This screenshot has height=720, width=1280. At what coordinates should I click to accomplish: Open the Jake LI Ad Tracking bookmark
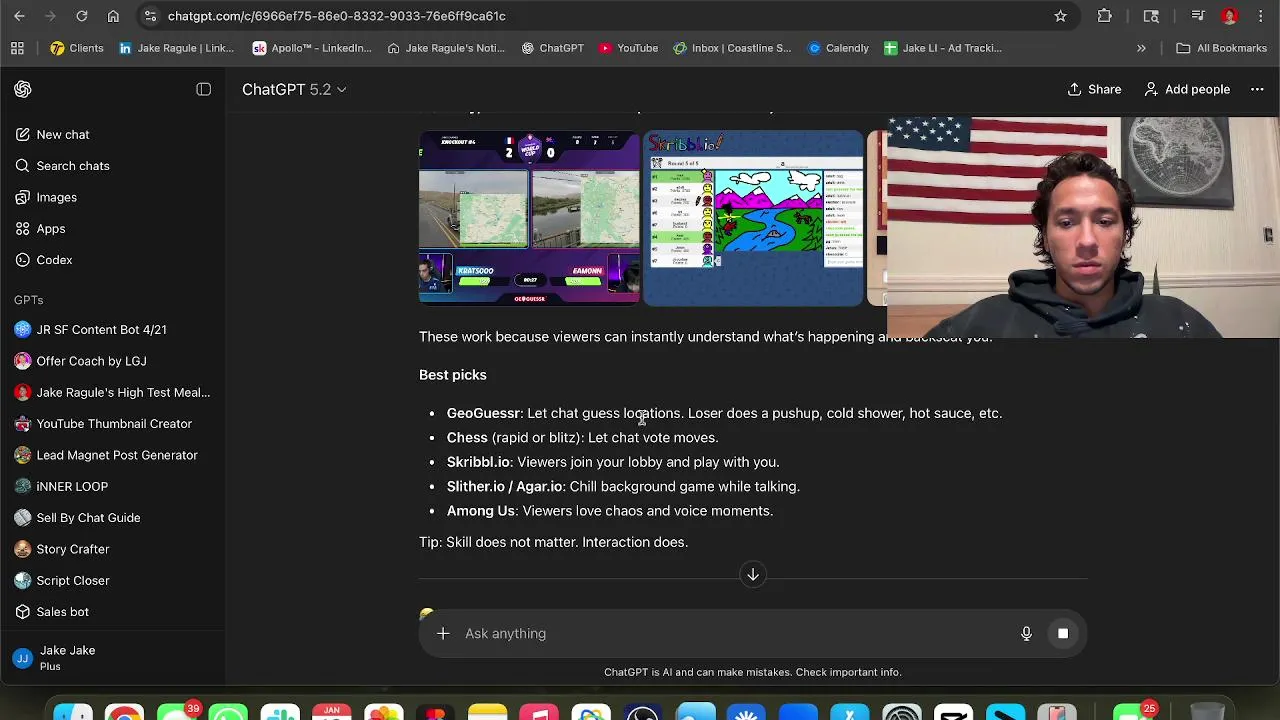point(943,48)
